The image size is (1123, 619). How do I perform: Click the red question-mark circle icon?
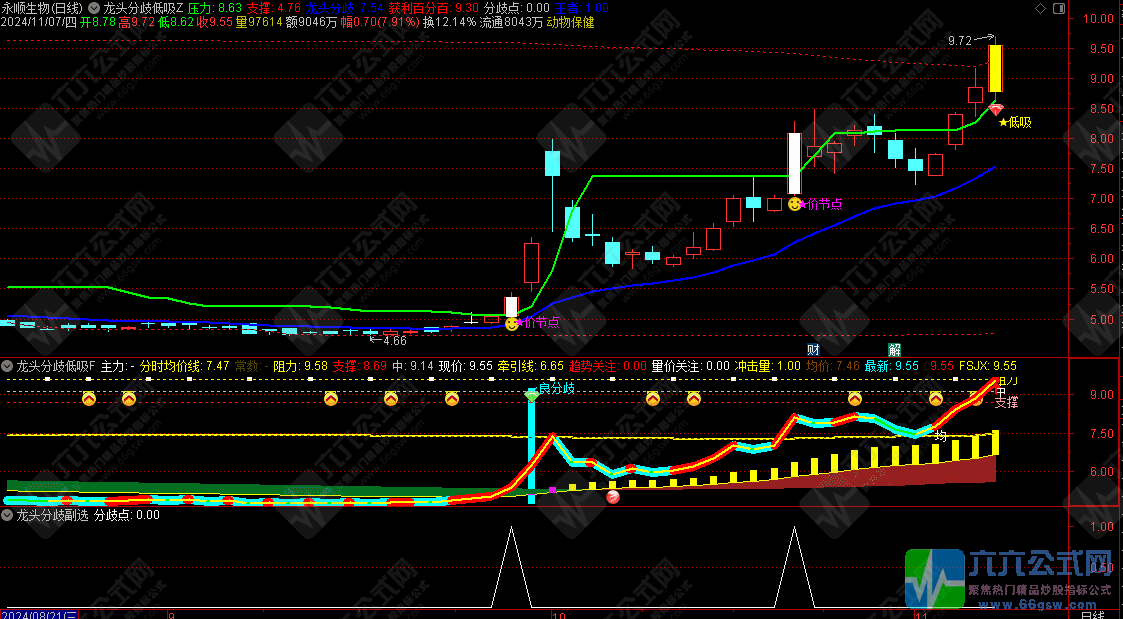[613, 497]
